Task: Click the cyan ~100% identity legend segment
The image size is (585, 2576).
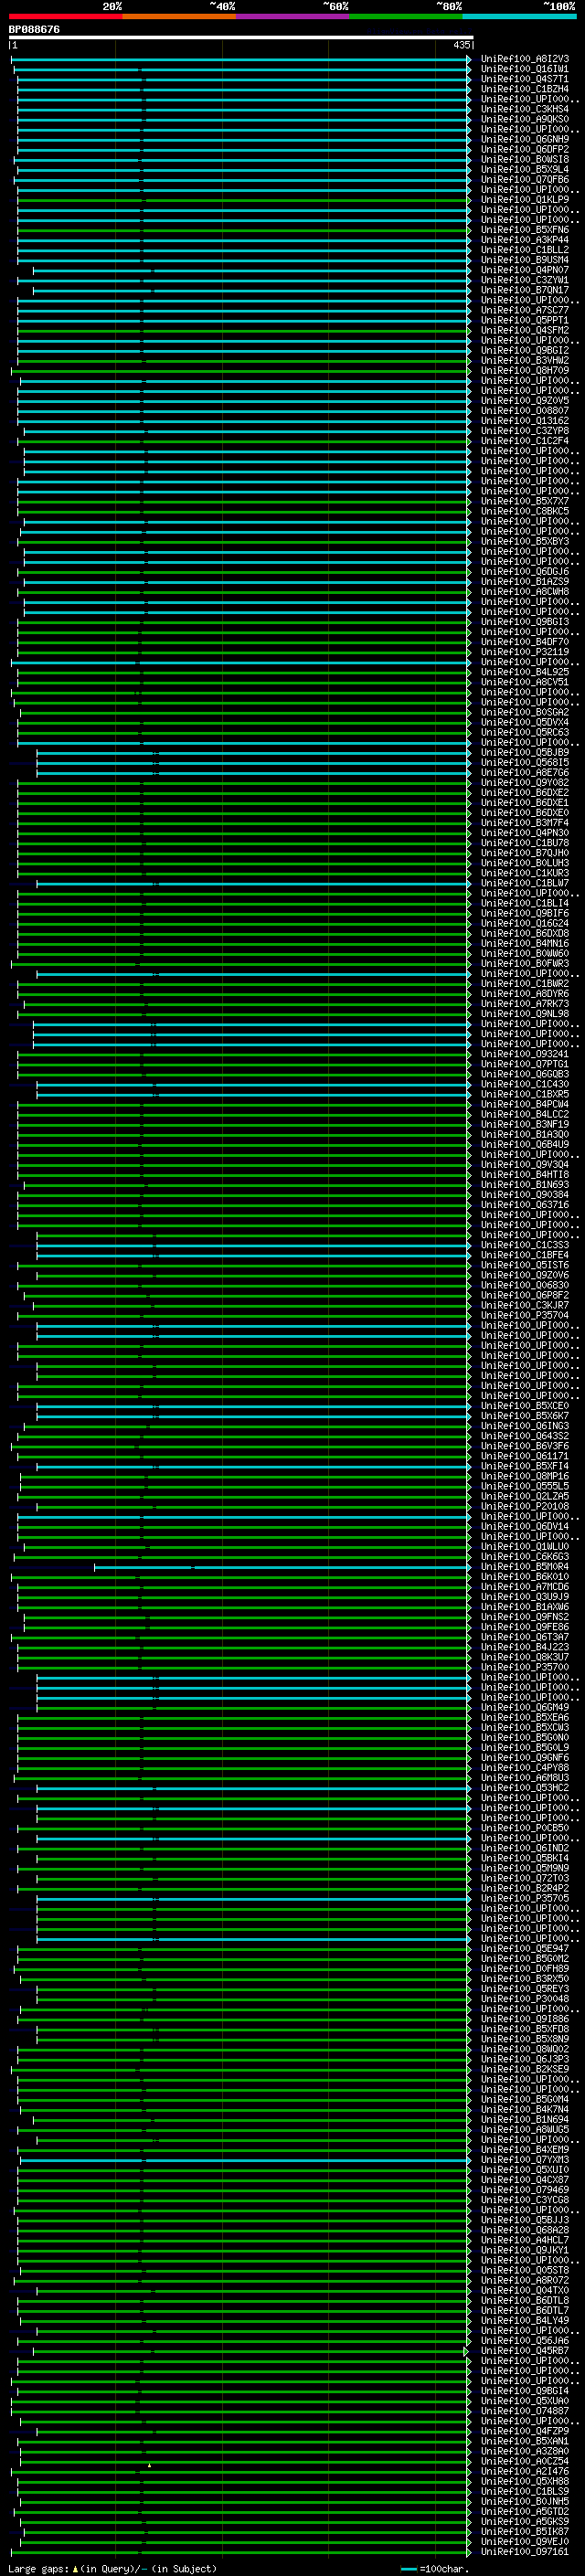Action: (x=519, y=16)
